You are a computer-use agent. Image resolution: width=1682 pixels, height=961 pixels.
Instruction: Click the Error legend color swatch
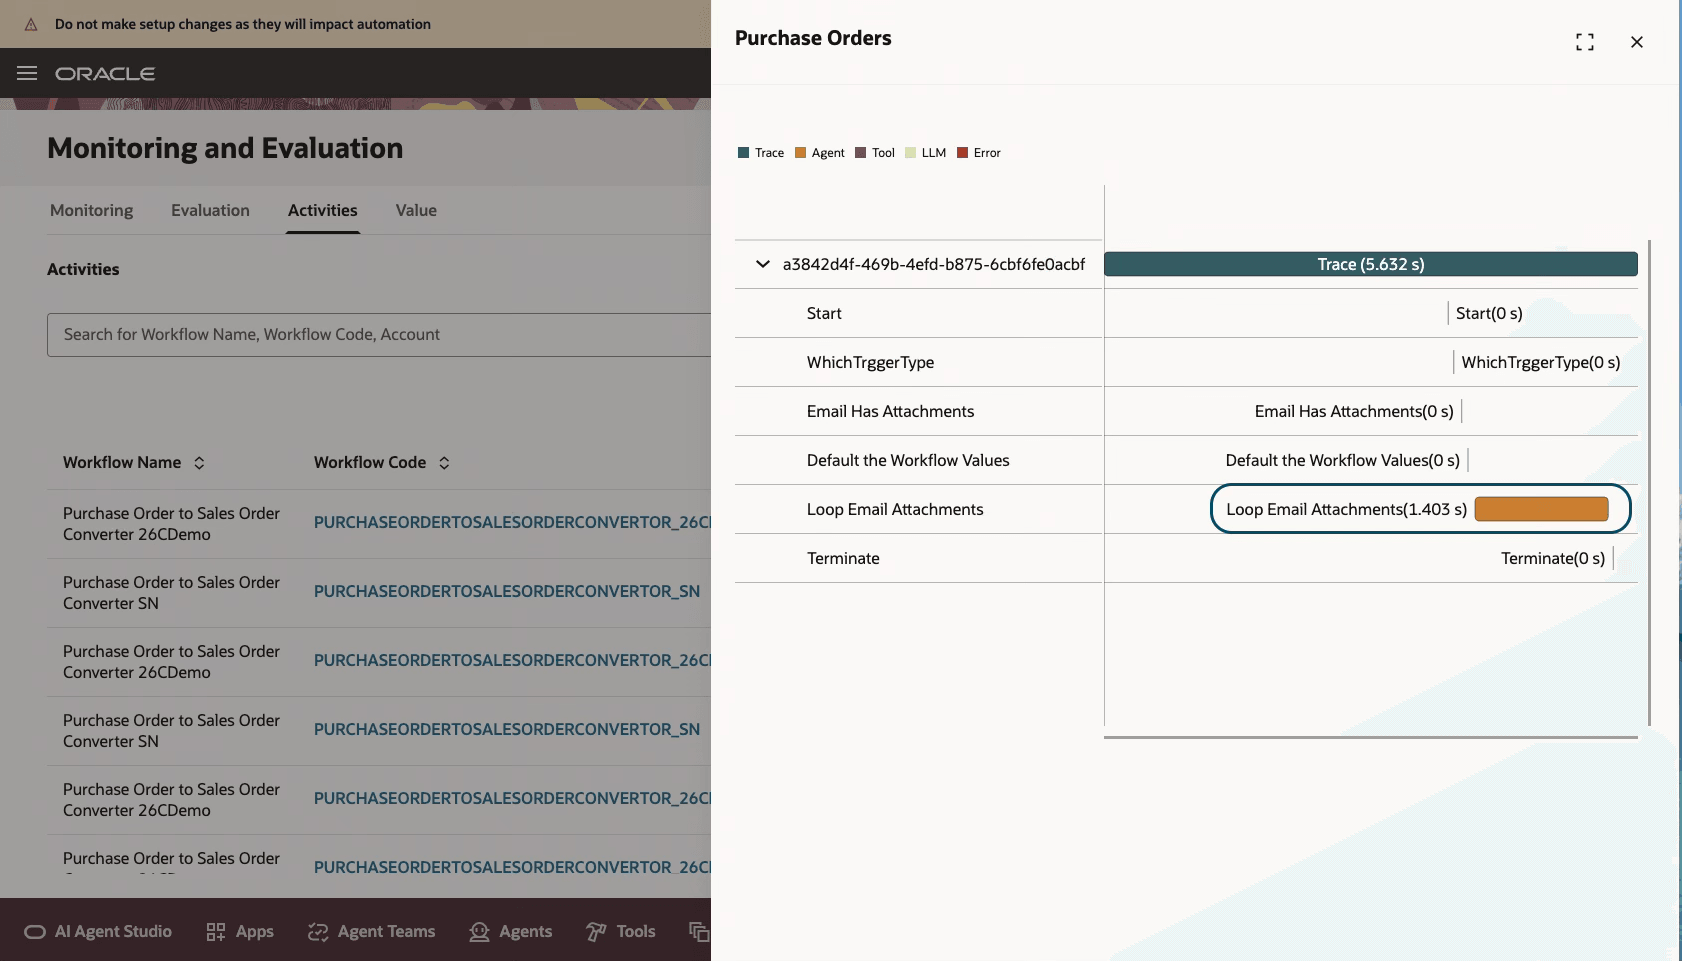(962, 153)
